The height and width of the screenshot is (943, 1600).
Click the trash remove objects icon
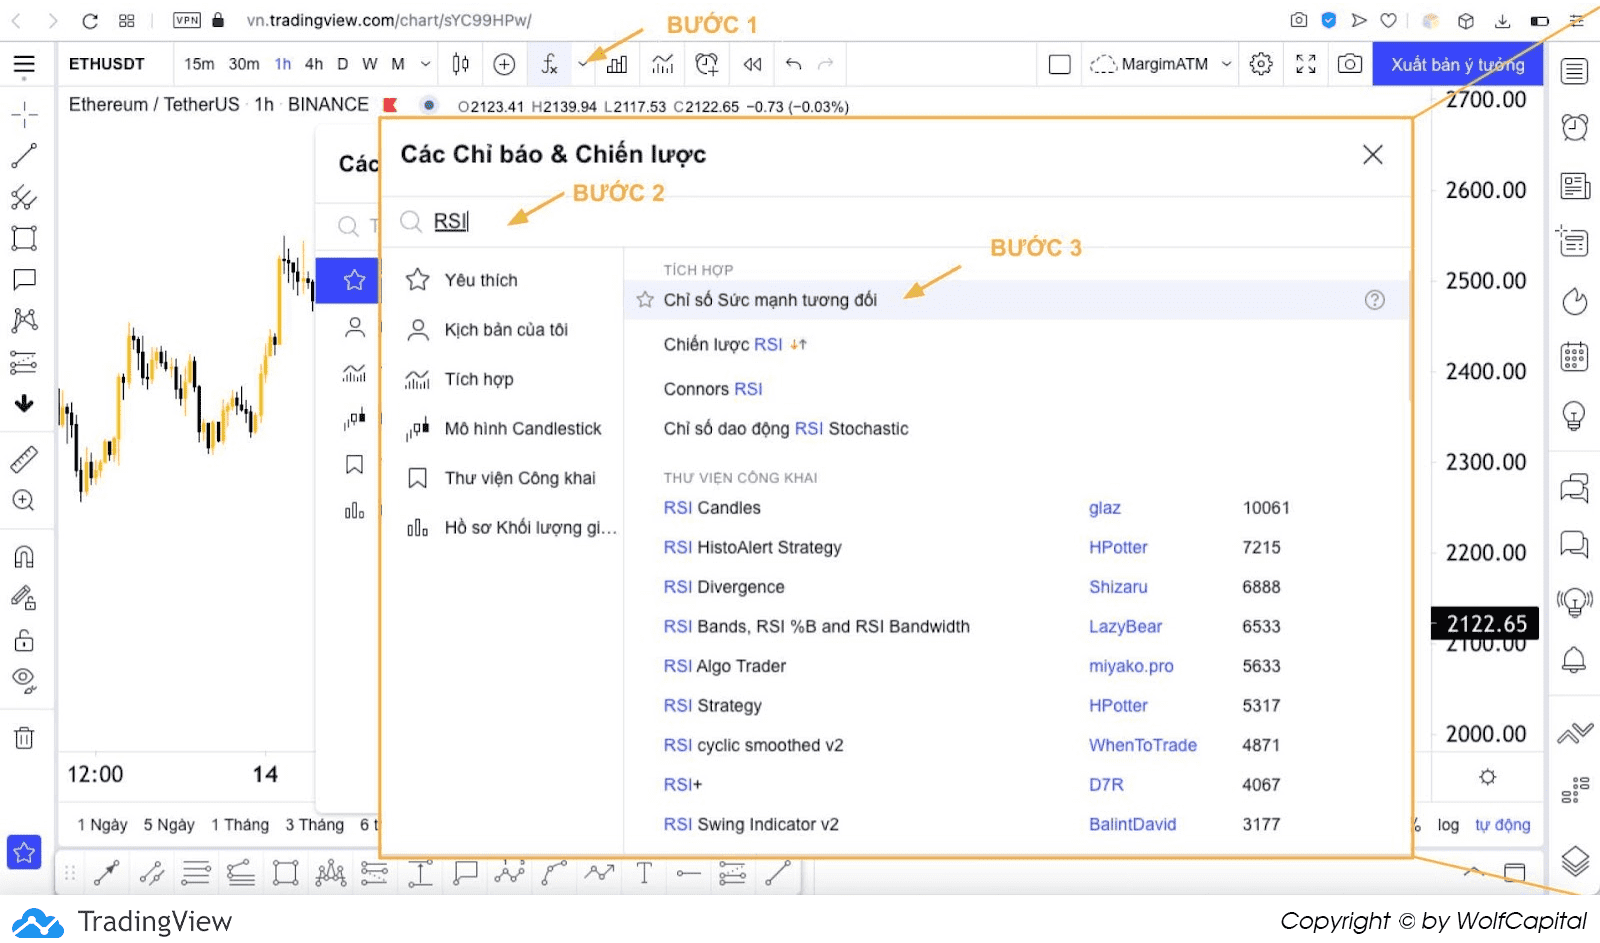coord(24,738)
